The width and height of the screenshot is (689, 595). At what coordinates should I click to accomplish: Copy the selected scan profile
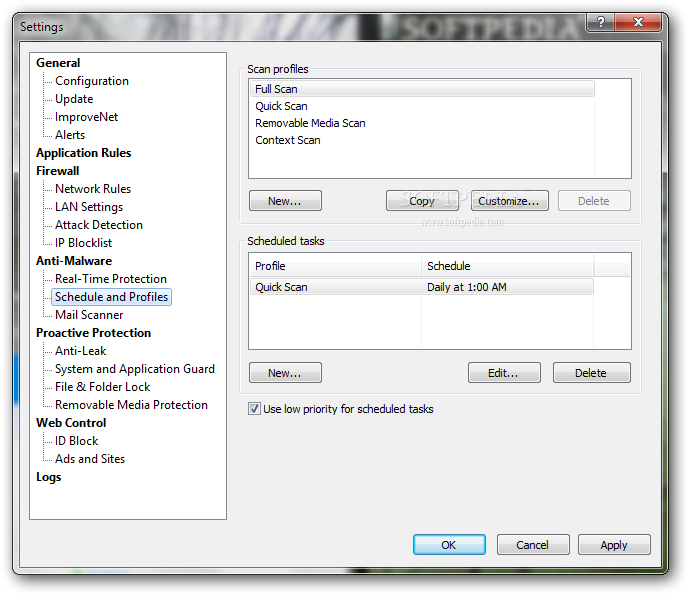coord(422,201)
